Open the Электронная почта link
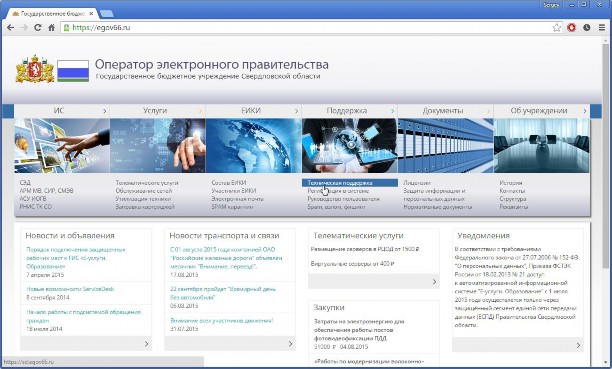The width and height of the screenshot is (612, 369). 237,199
